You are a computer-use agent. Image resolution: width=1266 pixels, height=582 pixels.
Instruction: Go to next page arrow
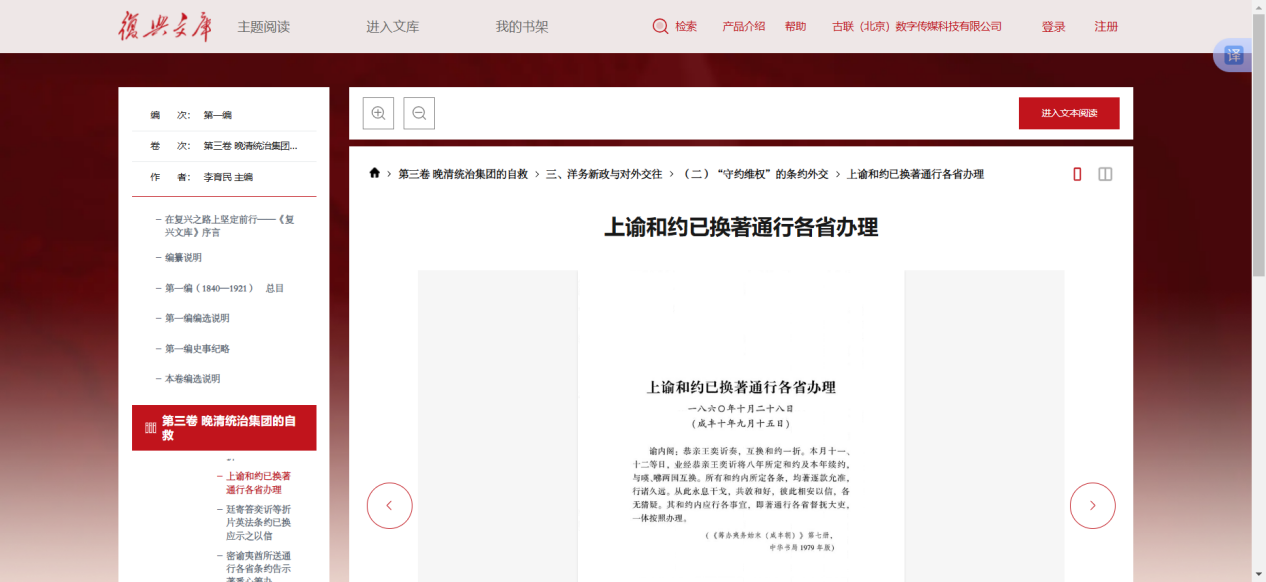pyautogui.click(x=1092, y=506)
